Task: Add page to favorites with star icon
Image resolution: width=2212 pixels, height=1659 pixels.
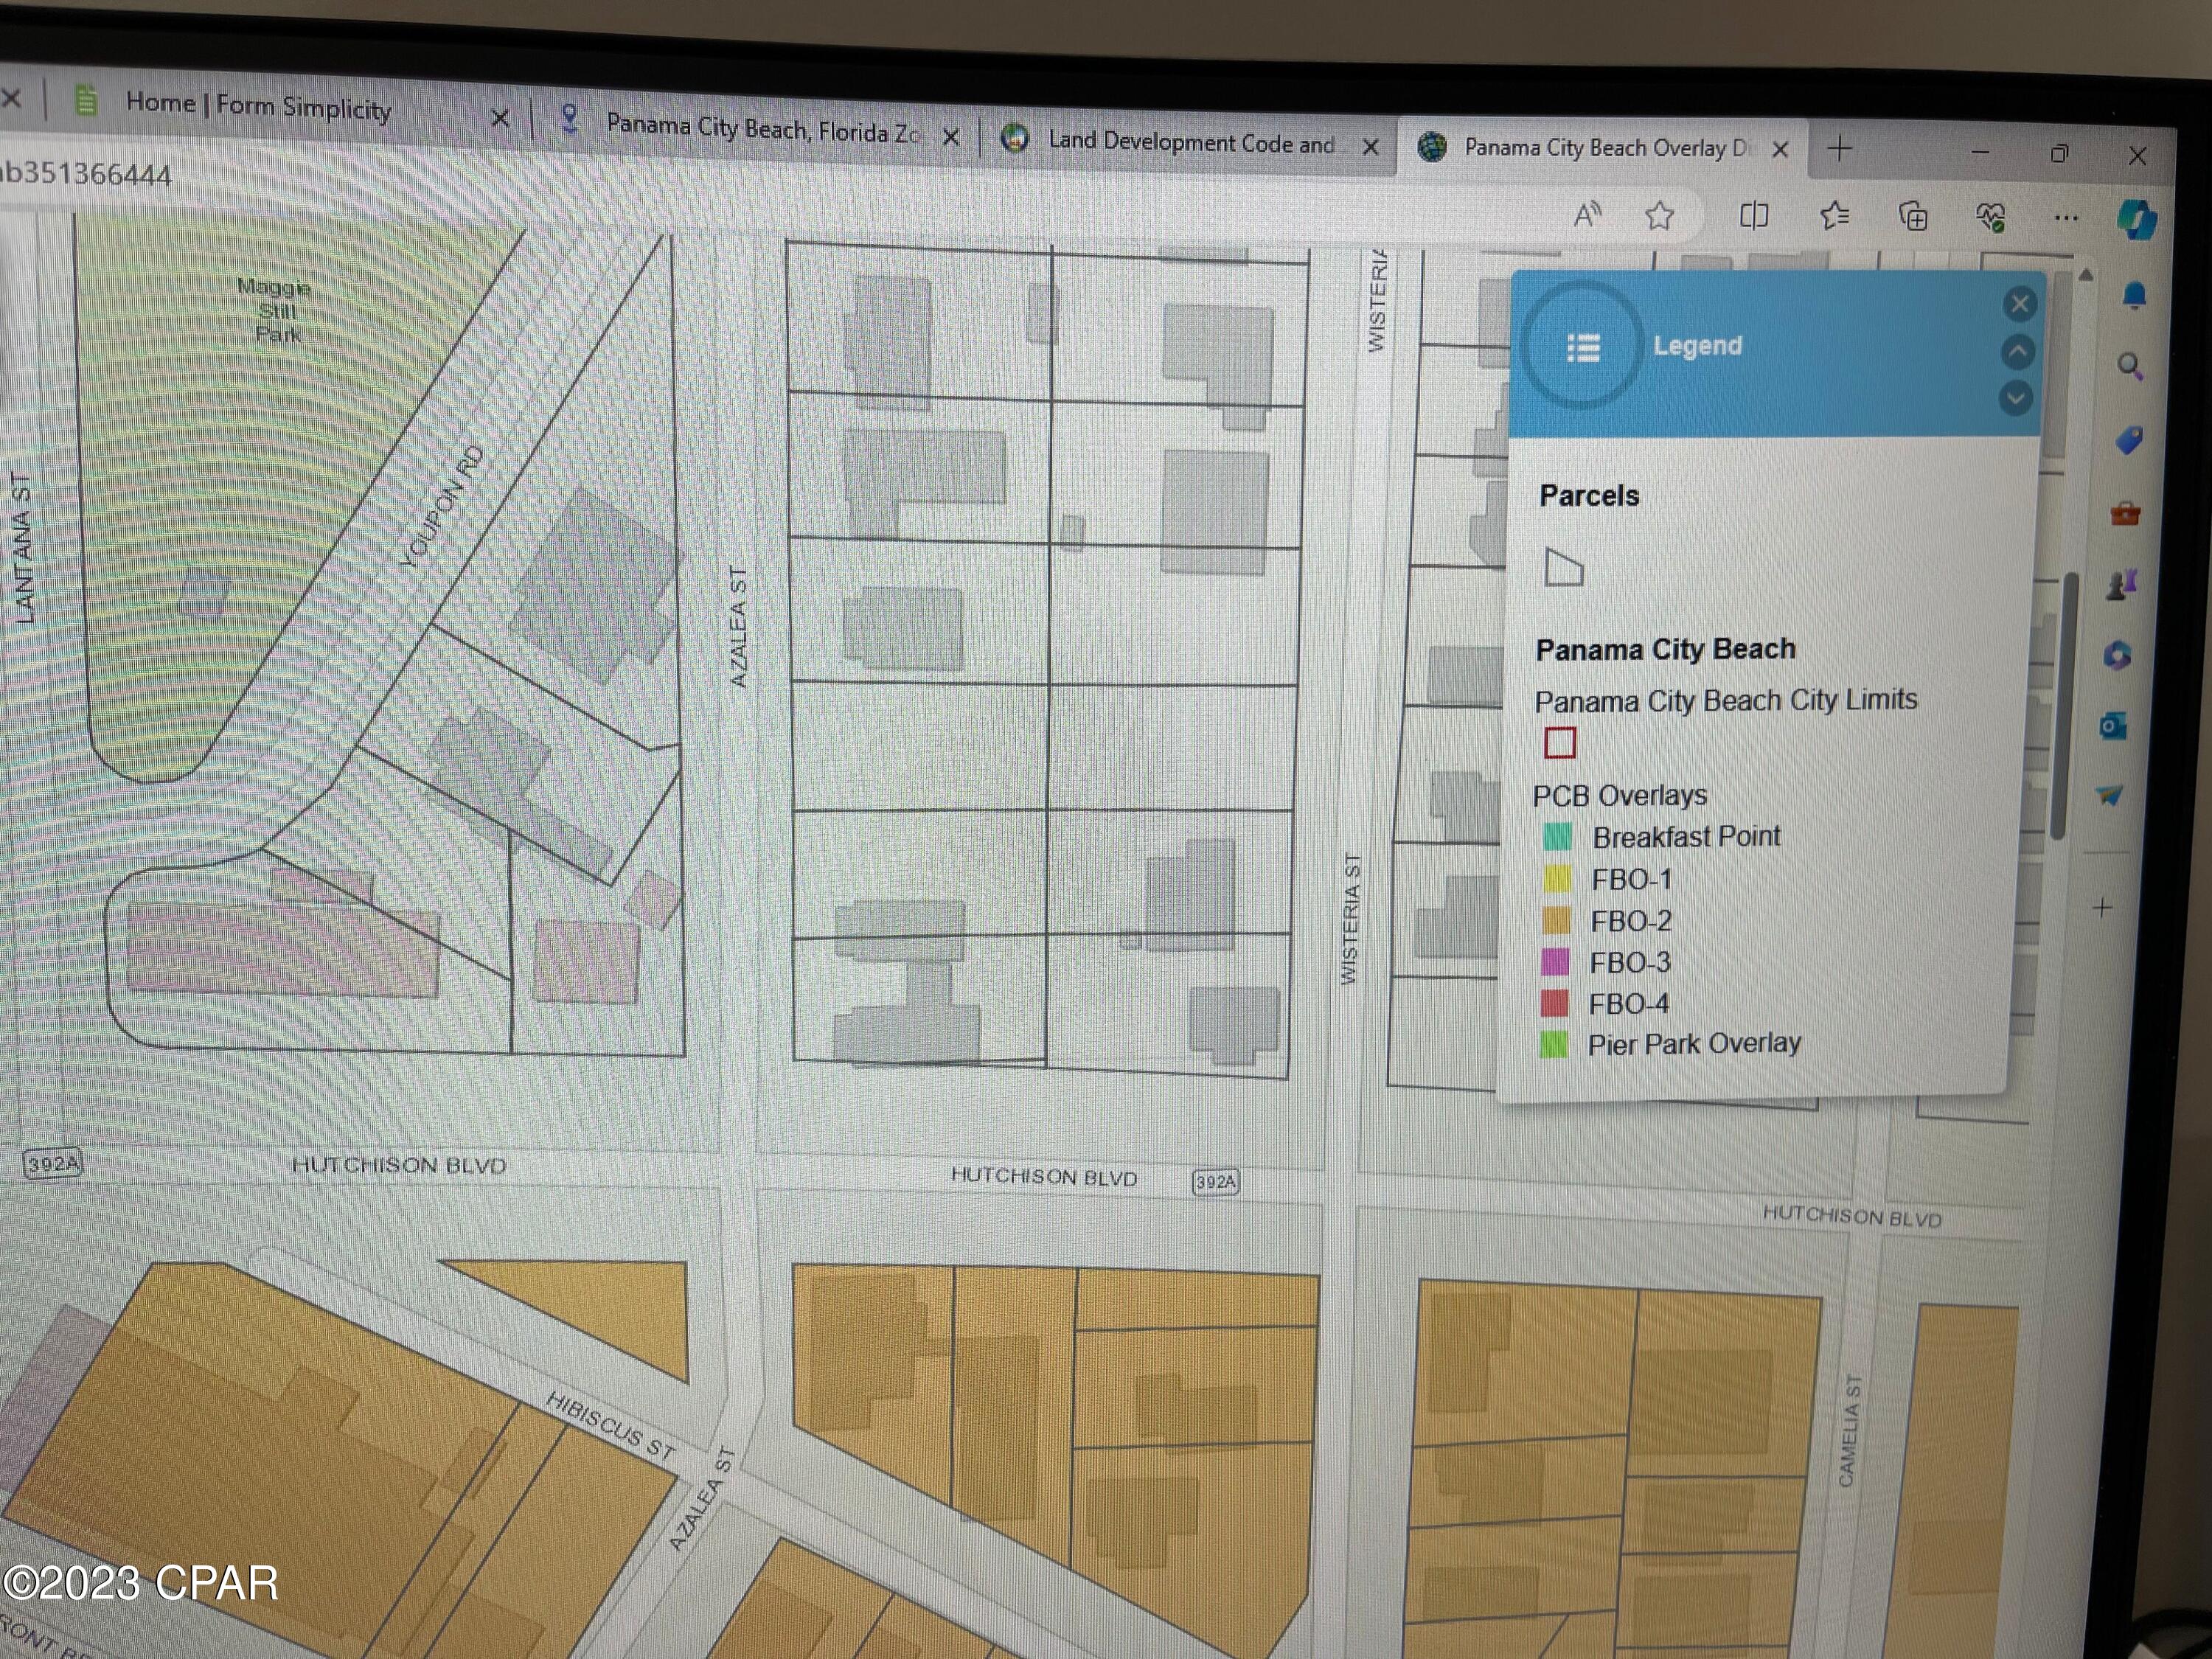Action: click(1660, 215)
